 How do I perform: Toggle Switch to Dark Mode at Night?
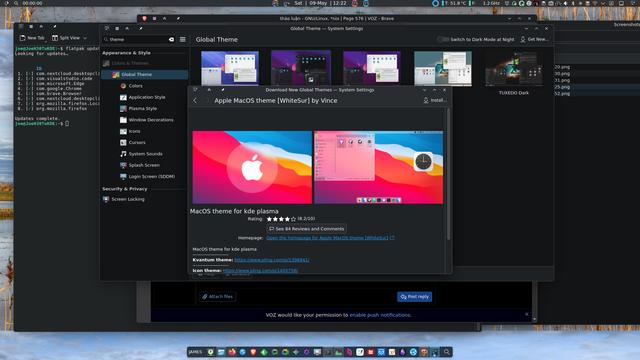[x=442, y=40]
